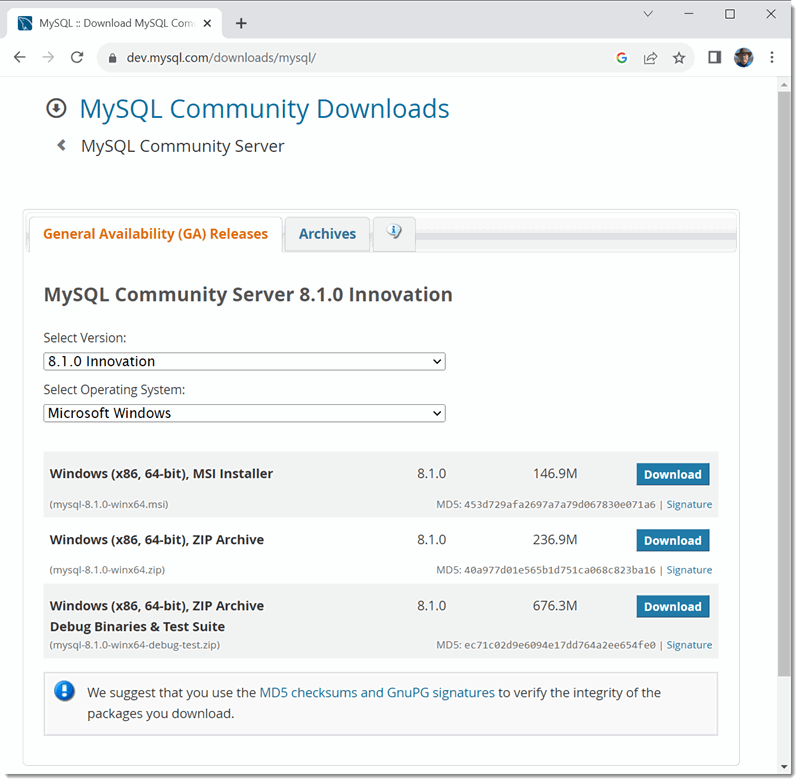Image resolution: width=800 pixels, height=783 pixels.
Task: Bookmark this page with the star
Action: coord(679,58)
